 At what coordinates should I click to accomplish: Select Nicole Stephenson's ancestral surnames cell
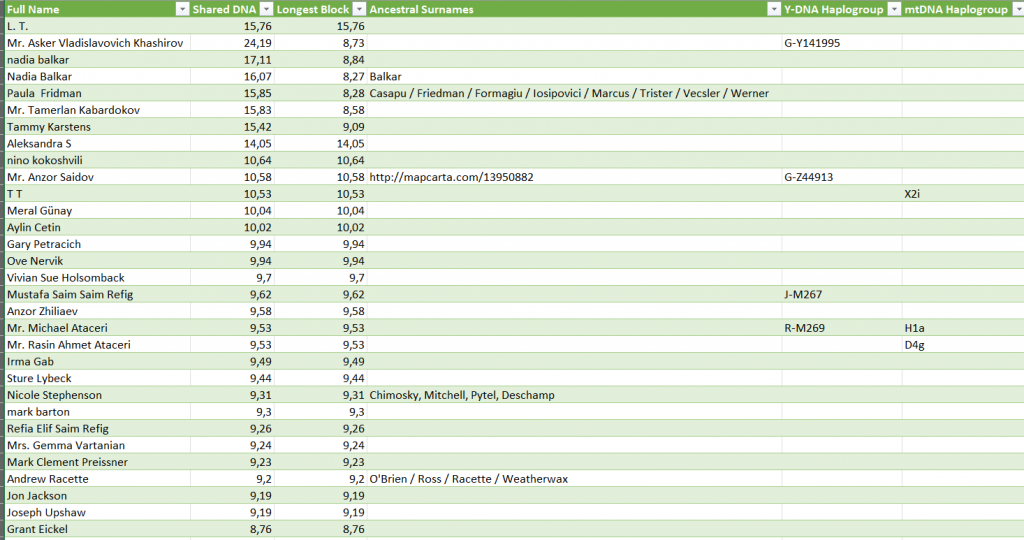click(462, 395)
